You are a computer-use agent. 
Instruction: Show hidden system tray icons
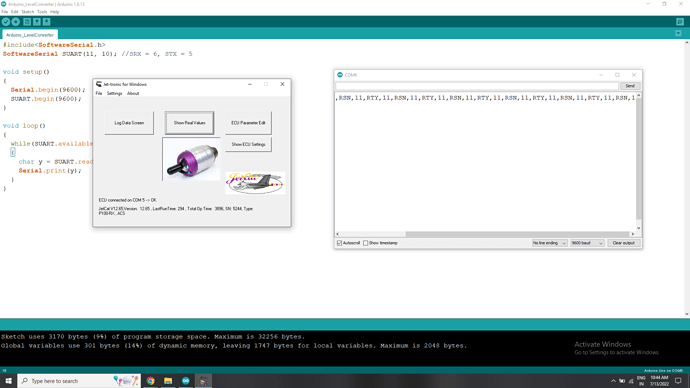coord(613,381)
